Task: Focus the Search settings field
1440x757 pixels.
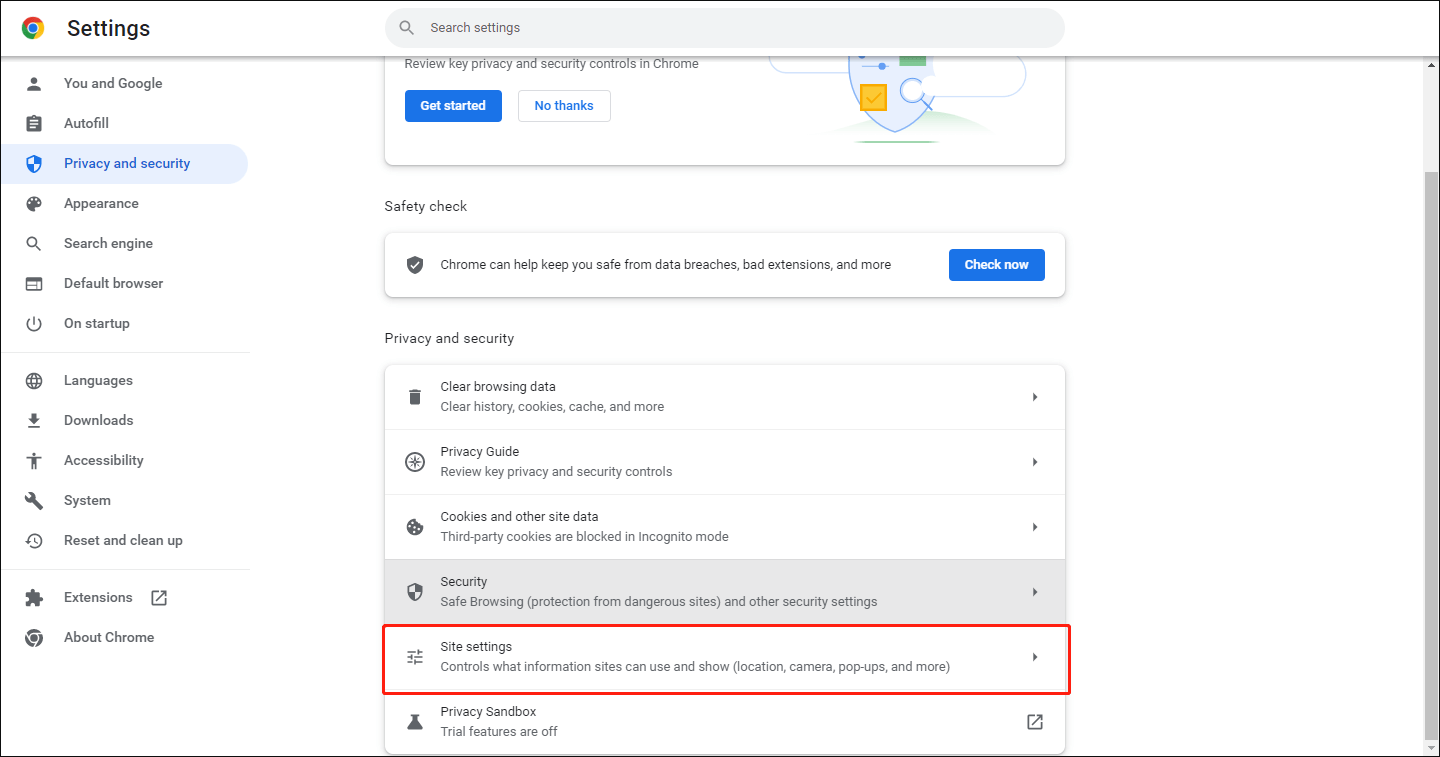Action: 725,28
